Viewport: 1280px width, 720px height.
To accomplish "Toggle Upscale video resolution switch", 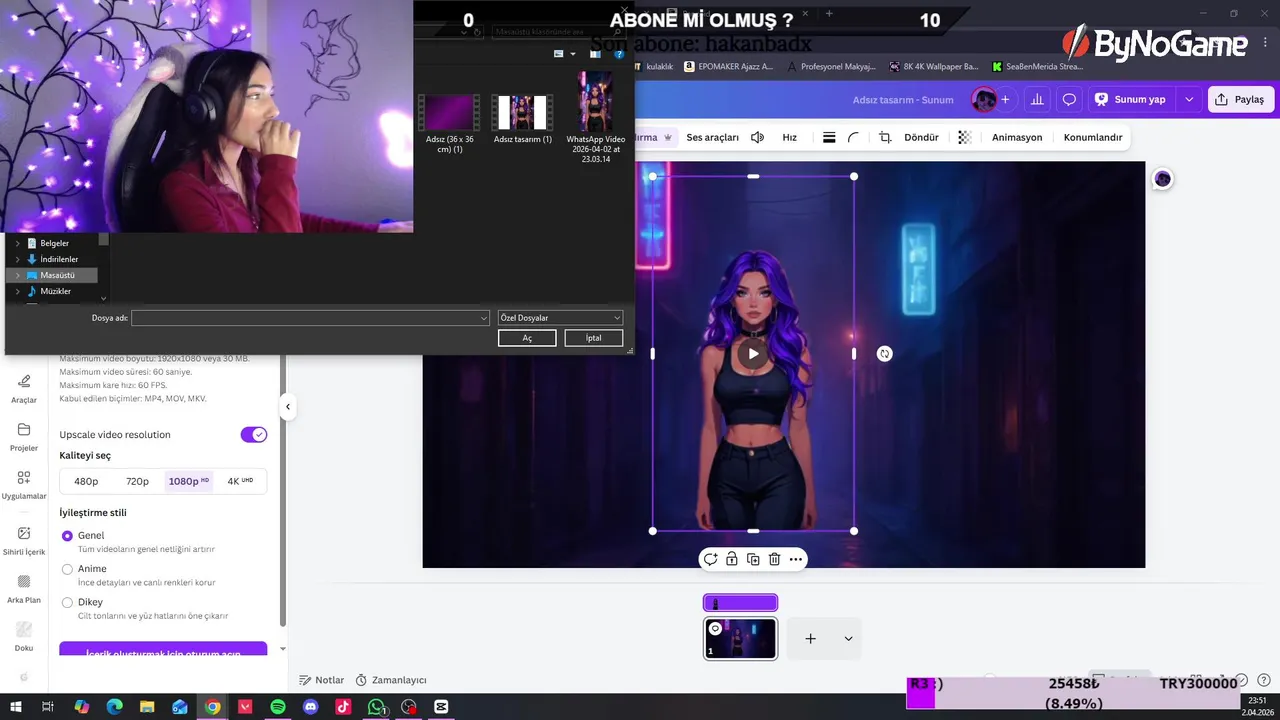I will pyautogui.click(x=254, y=435).
